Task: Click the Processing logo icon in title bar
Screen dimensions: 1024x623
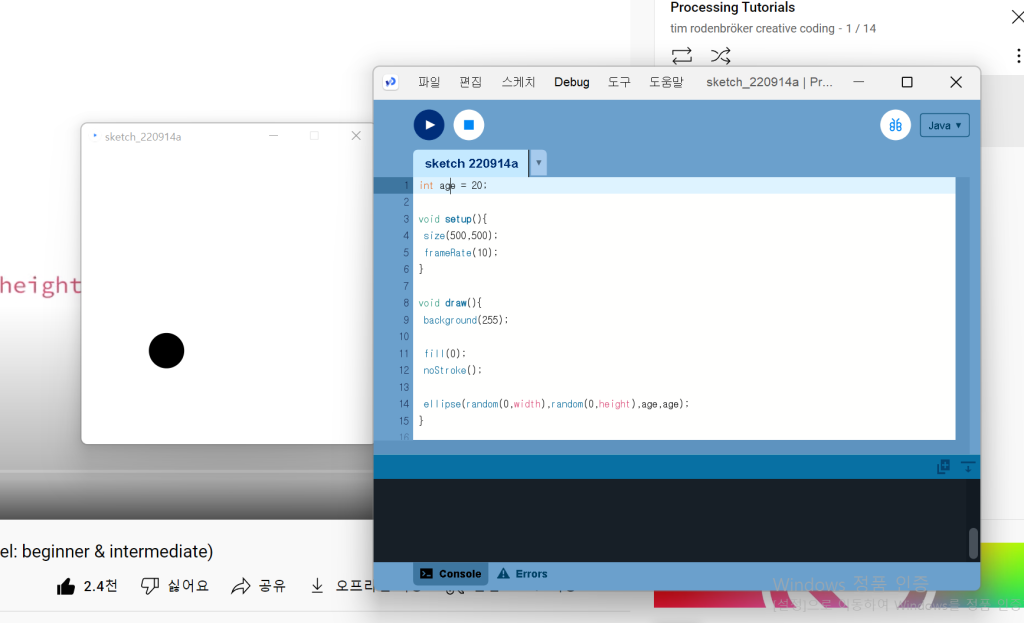Action: tap(391, 82)
